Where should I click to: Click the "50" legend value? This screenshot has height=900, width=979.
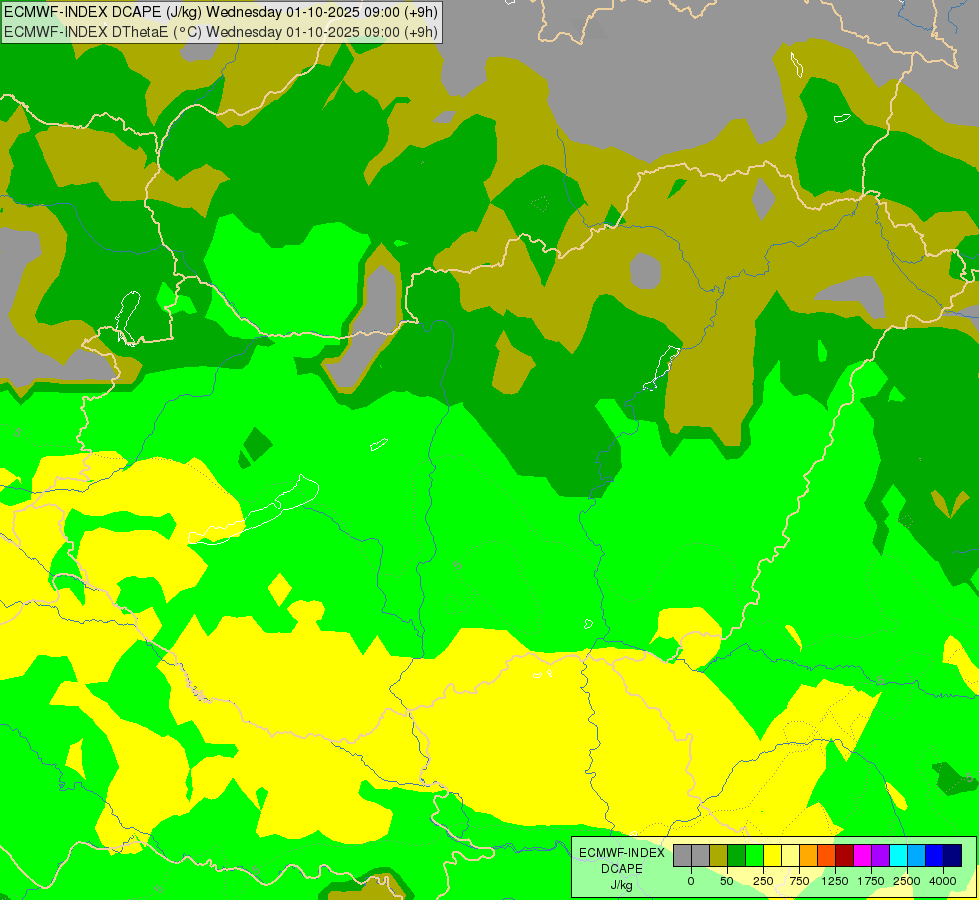[x=727, y=881]
